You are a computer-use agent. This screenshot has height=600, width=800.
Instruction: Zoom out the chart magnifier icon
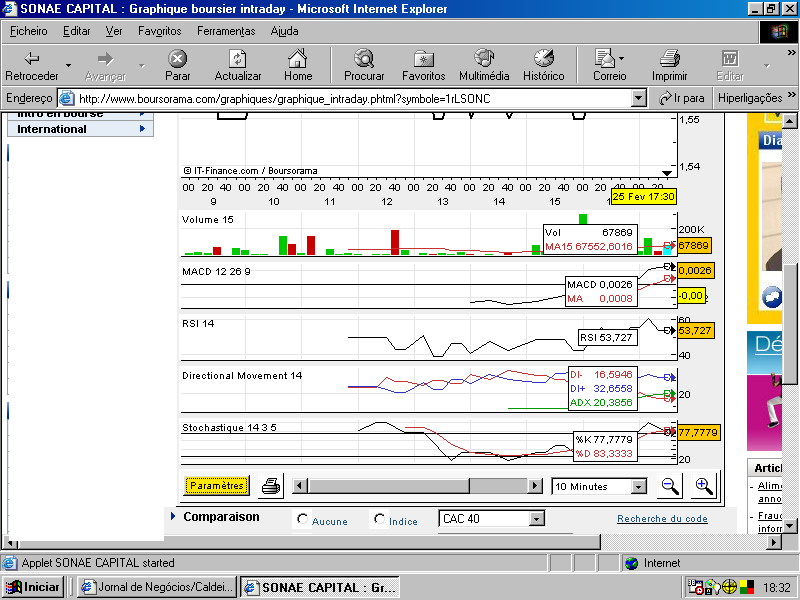click(669, 486)
